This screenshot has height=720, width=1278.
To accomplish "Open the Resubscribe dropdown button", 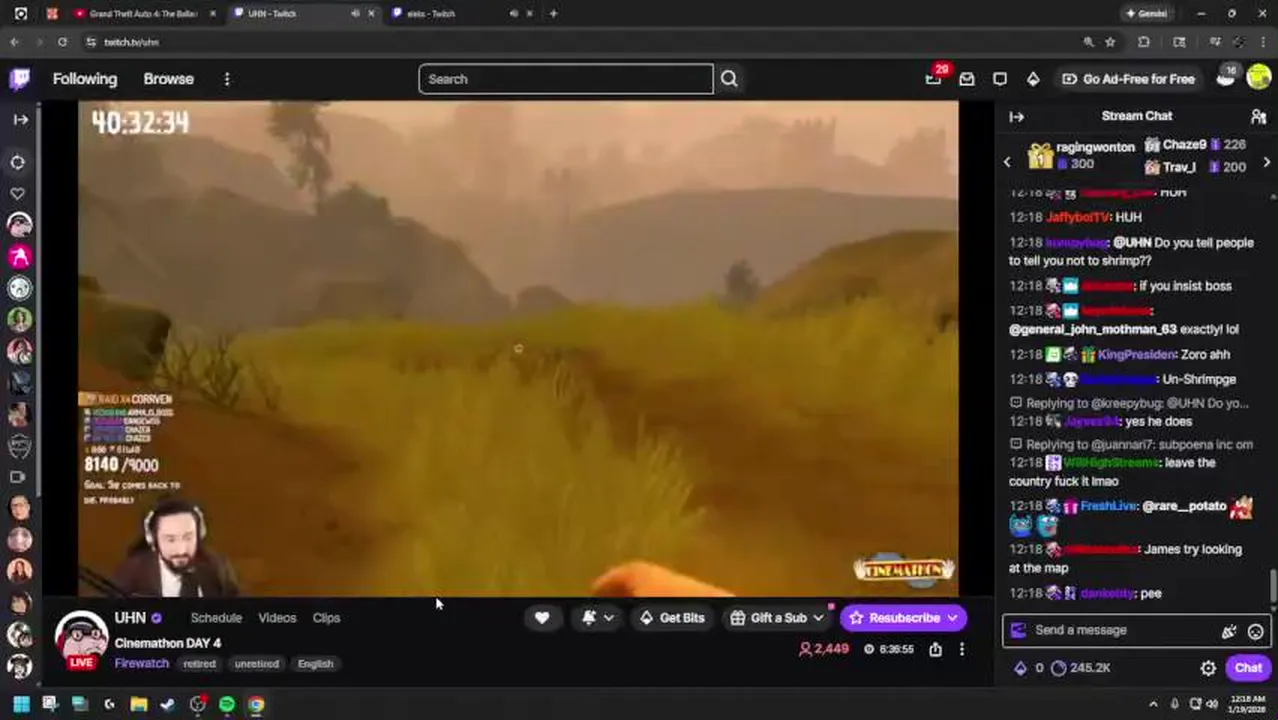I will [903, 618].
